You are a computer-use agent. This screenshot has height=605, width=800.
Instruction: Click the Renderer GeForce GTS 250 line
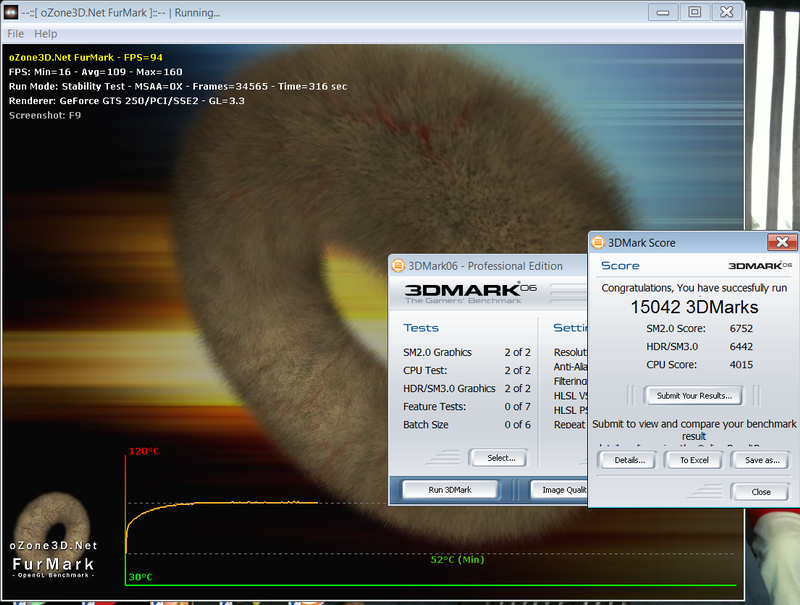click(x=127, y=101)
